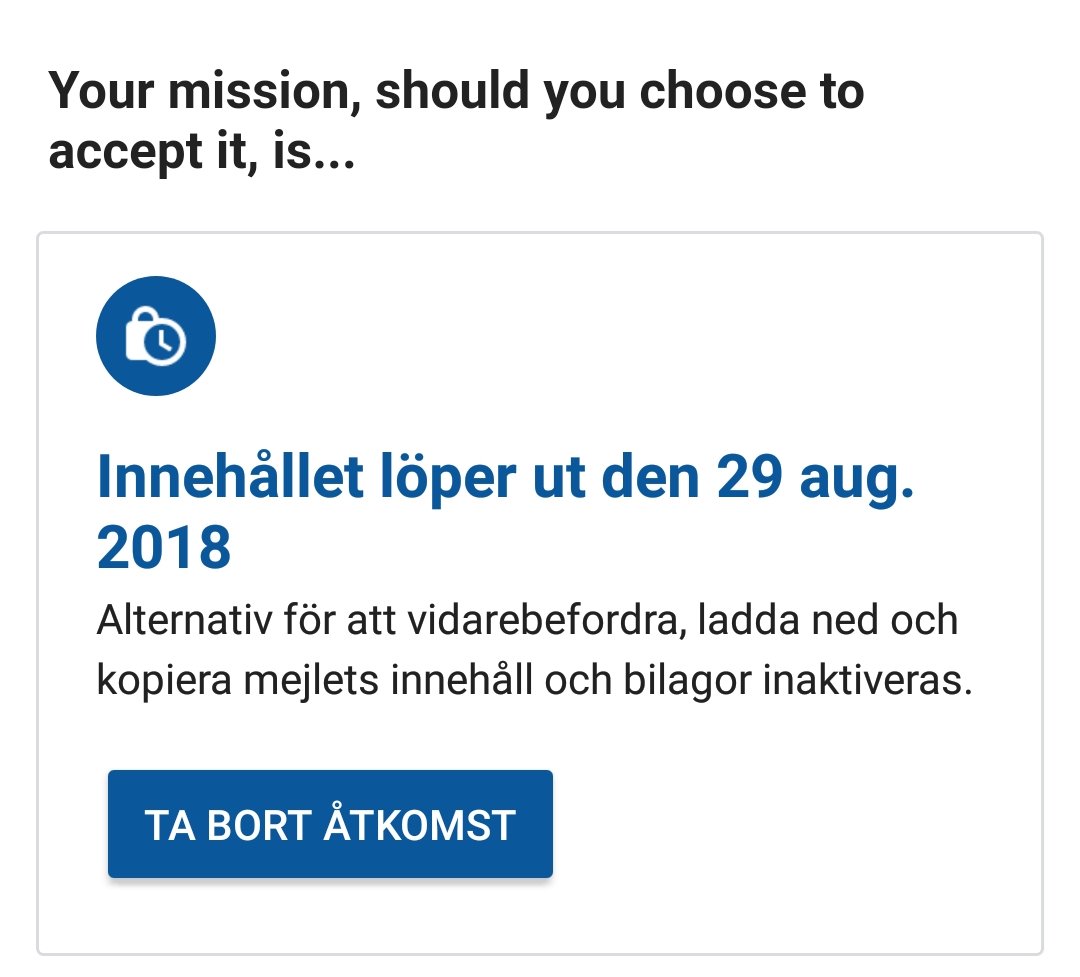Click '29 aug.' date in the blue title
This screenshot has height=977, width=1080.
816,478
